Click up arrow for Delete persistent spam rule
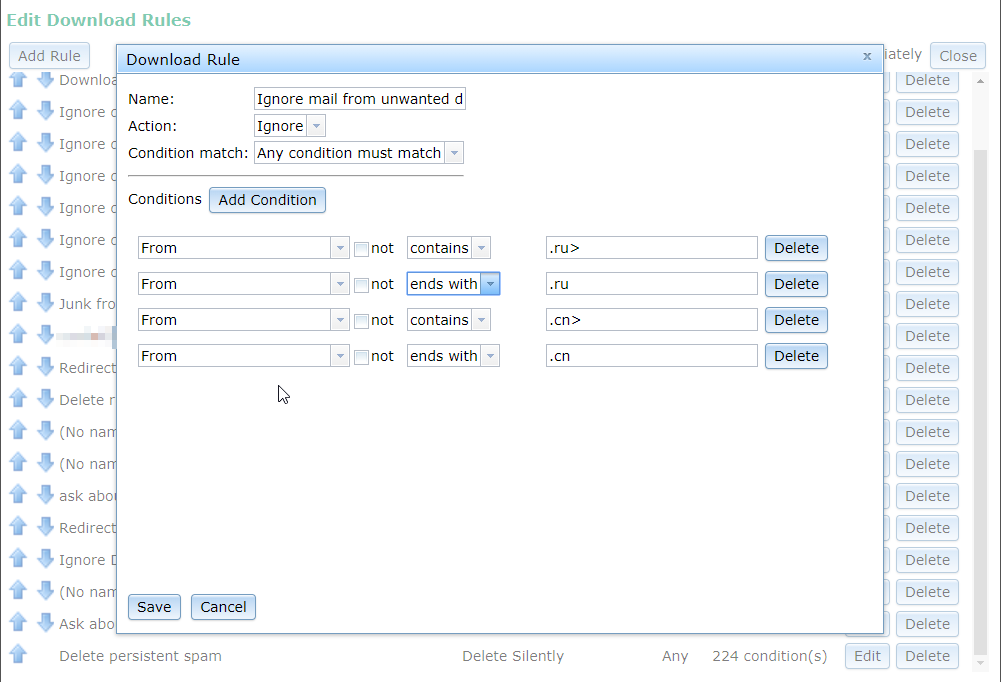The image size is (1001, 682). (x=18, y=655)
